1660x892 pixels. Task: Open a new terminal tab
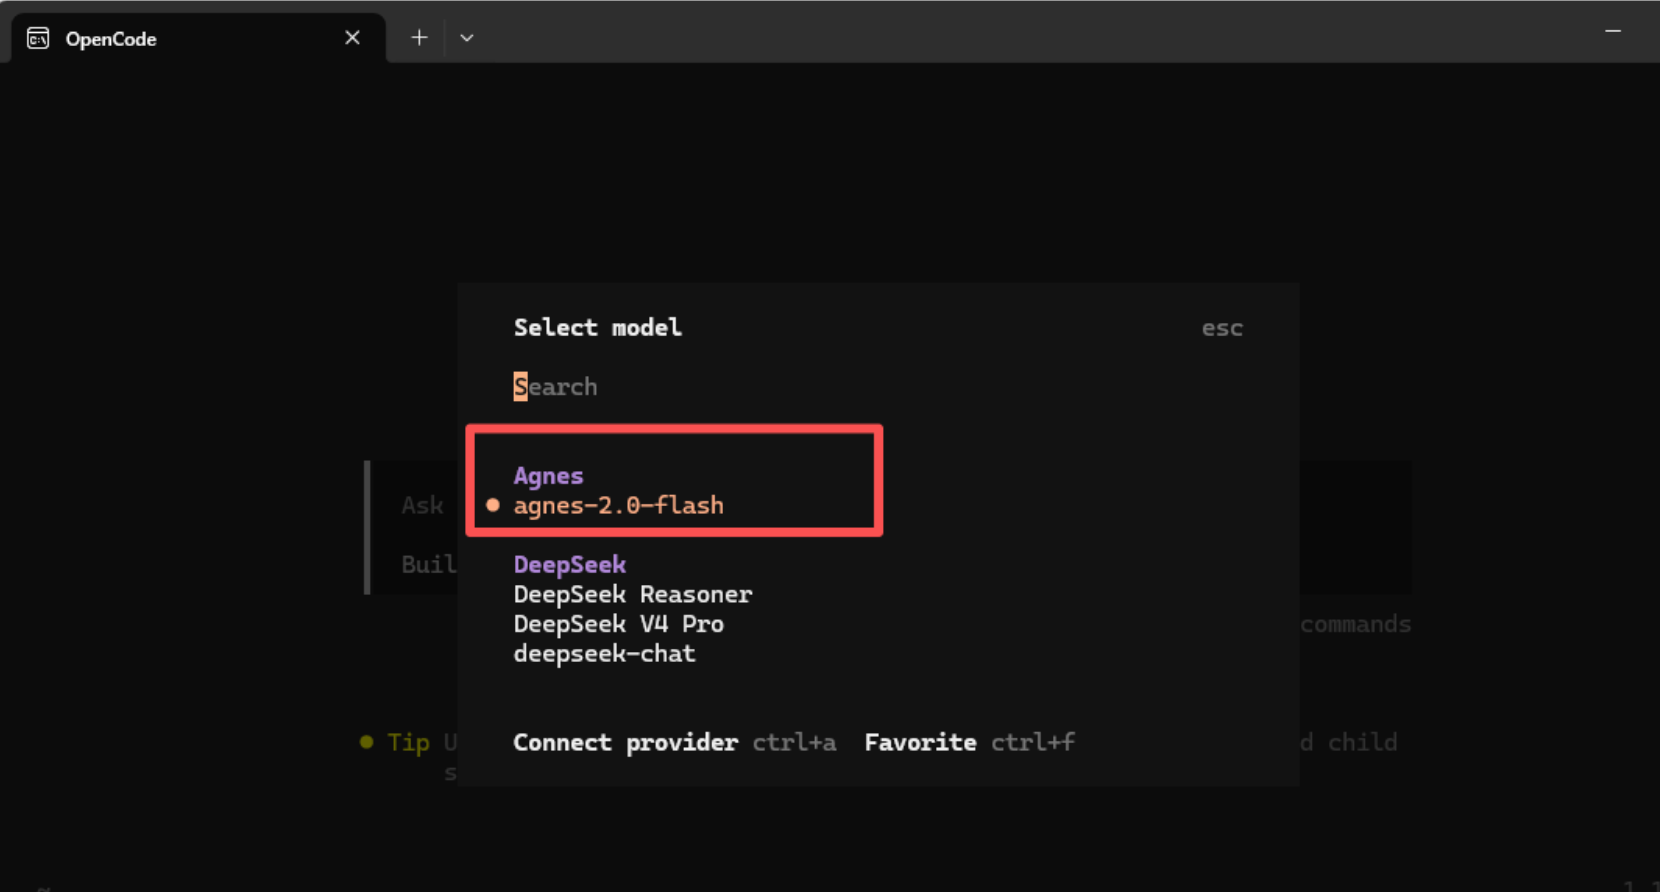[x=419, y=38]
